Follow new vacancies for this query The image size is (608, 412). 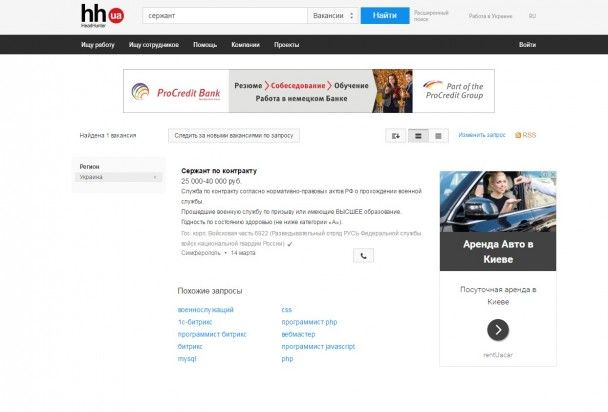pos(232,135)
